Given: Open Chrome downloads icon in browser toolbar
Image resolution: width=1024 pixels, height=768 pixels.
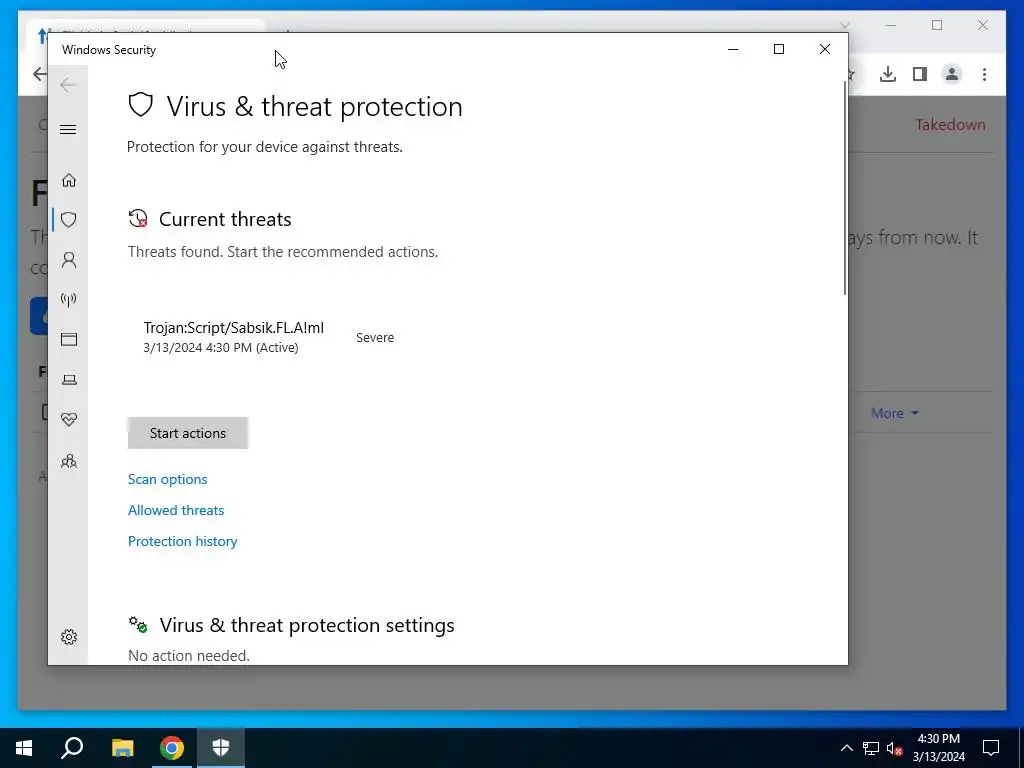Looking at the screenshot, I should (x=888, y=74).
